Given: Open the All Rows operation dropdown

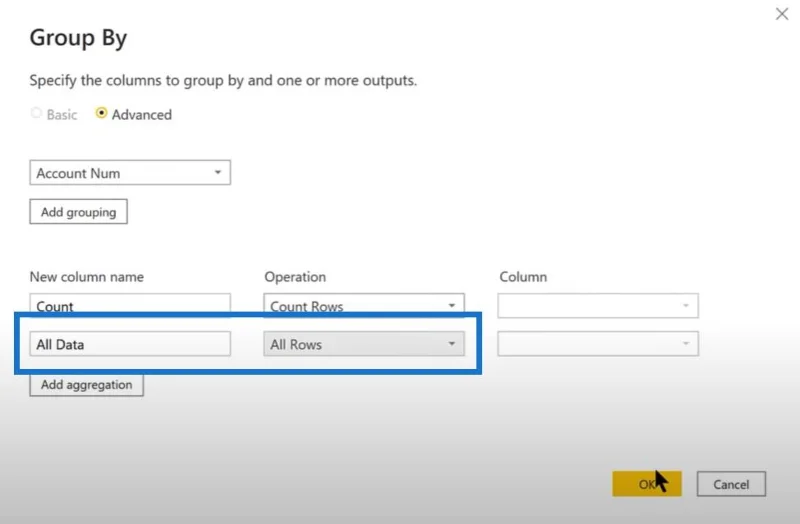Looking at the screenshot, I should [364, 344].
